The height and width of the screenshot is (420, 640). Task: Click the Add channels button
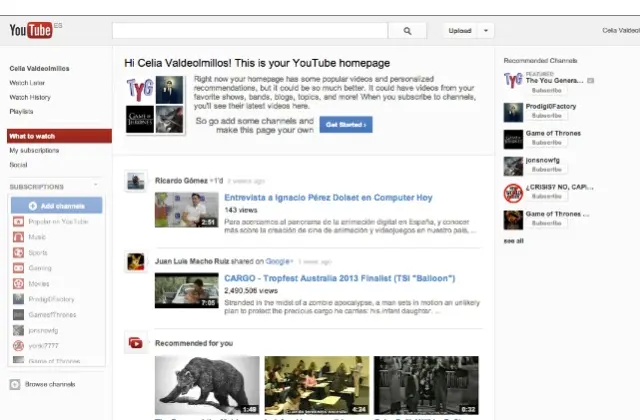click(57, 205)
